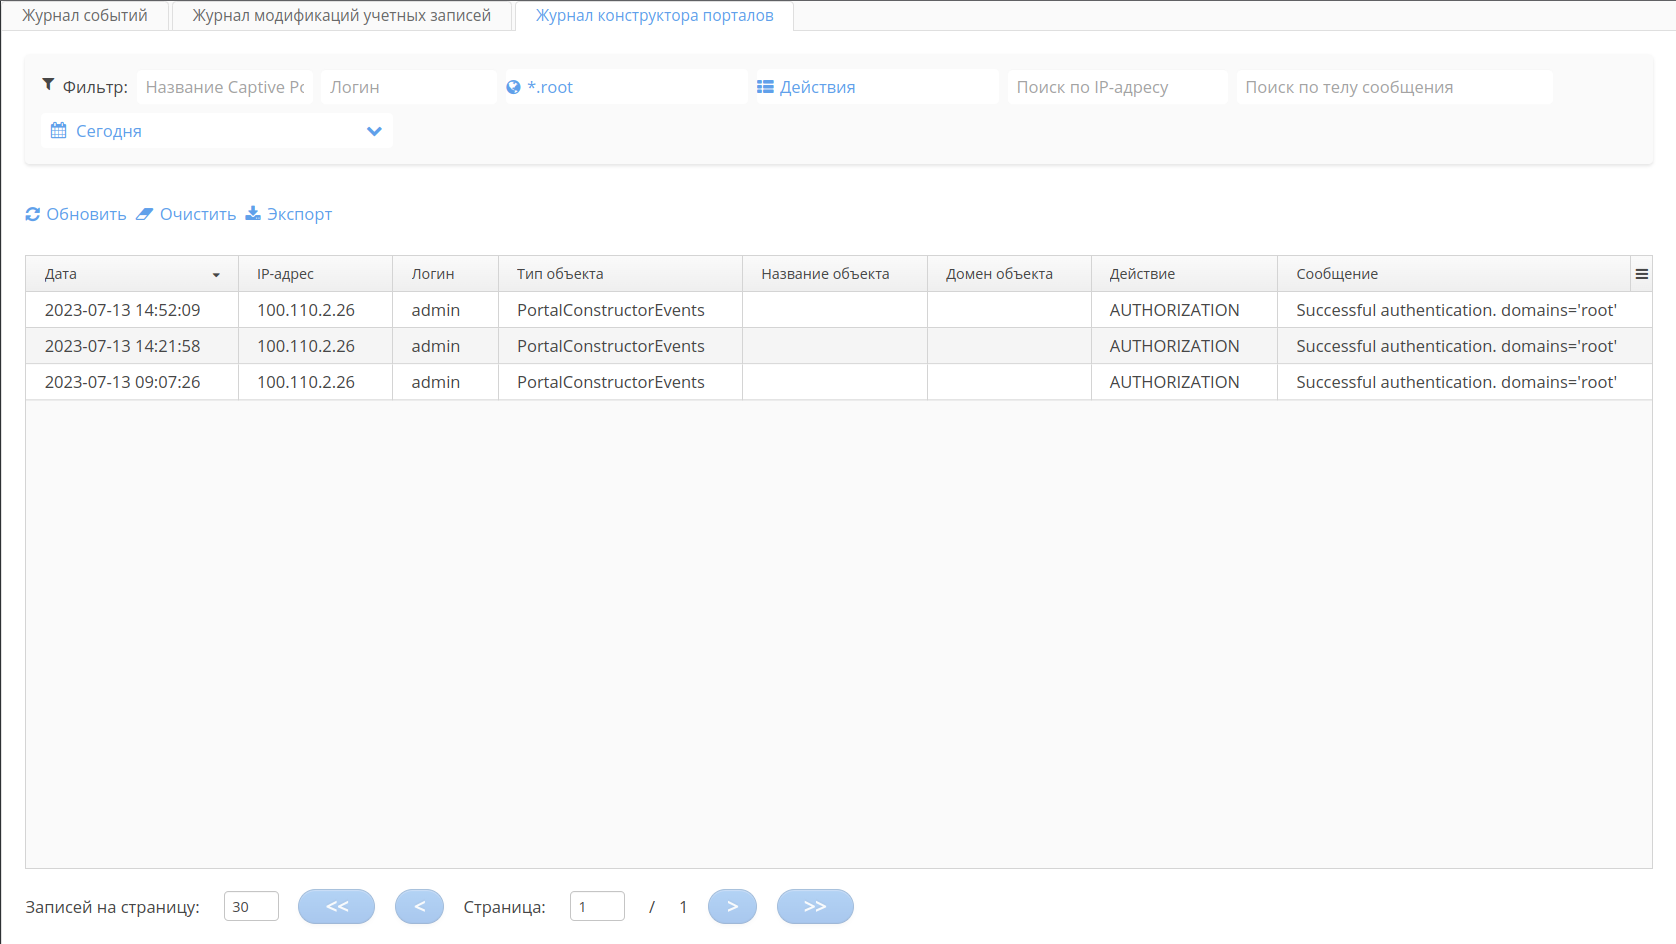
Task: Click the page number input field
Action: point(597,907)
